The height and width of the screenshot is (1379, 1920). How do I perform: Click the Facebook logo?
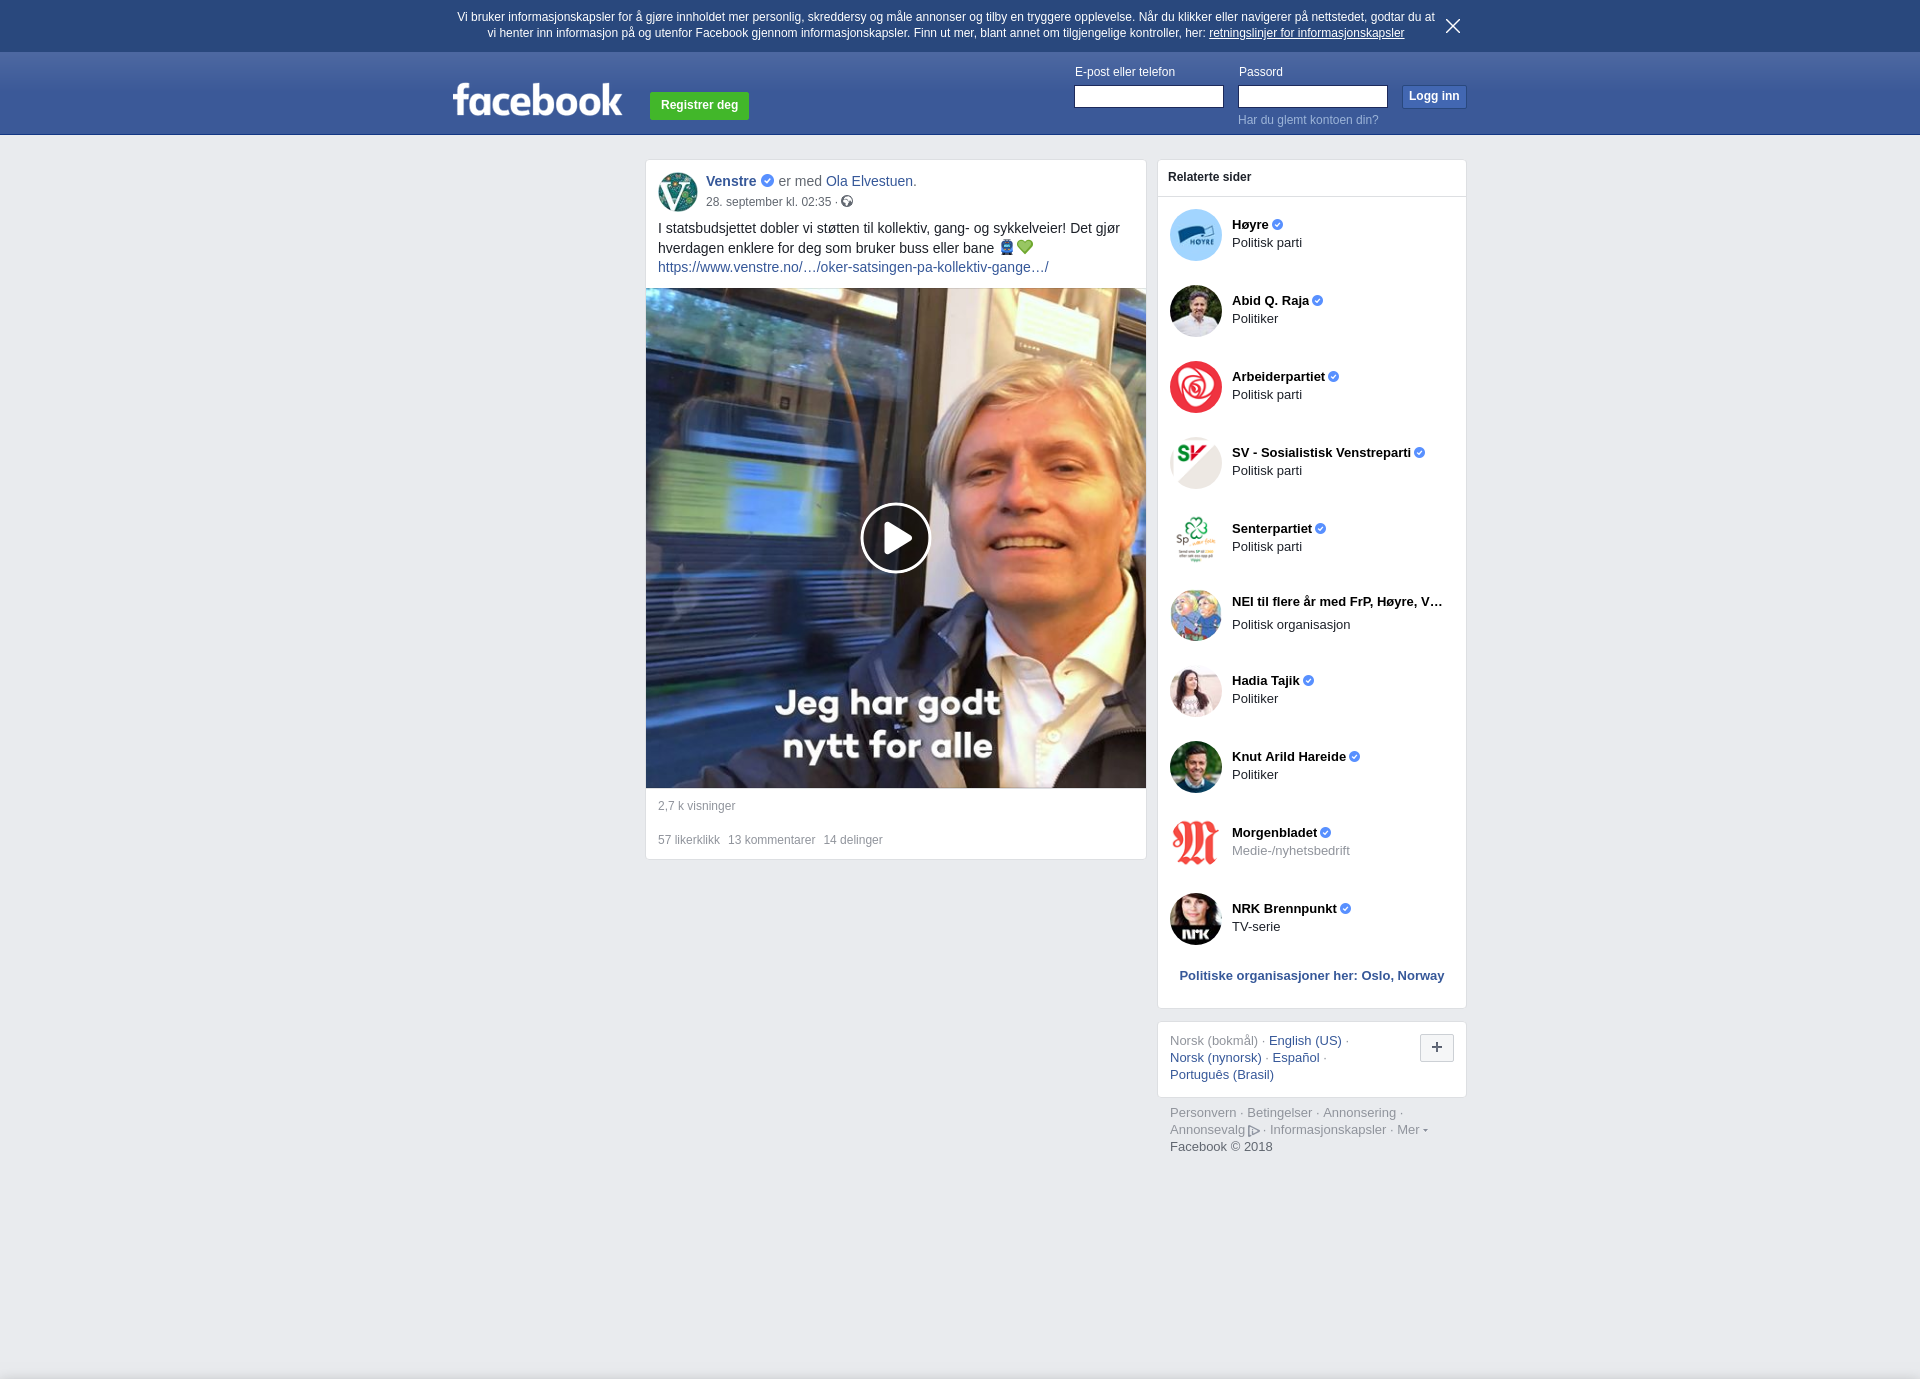click(537, 100)
